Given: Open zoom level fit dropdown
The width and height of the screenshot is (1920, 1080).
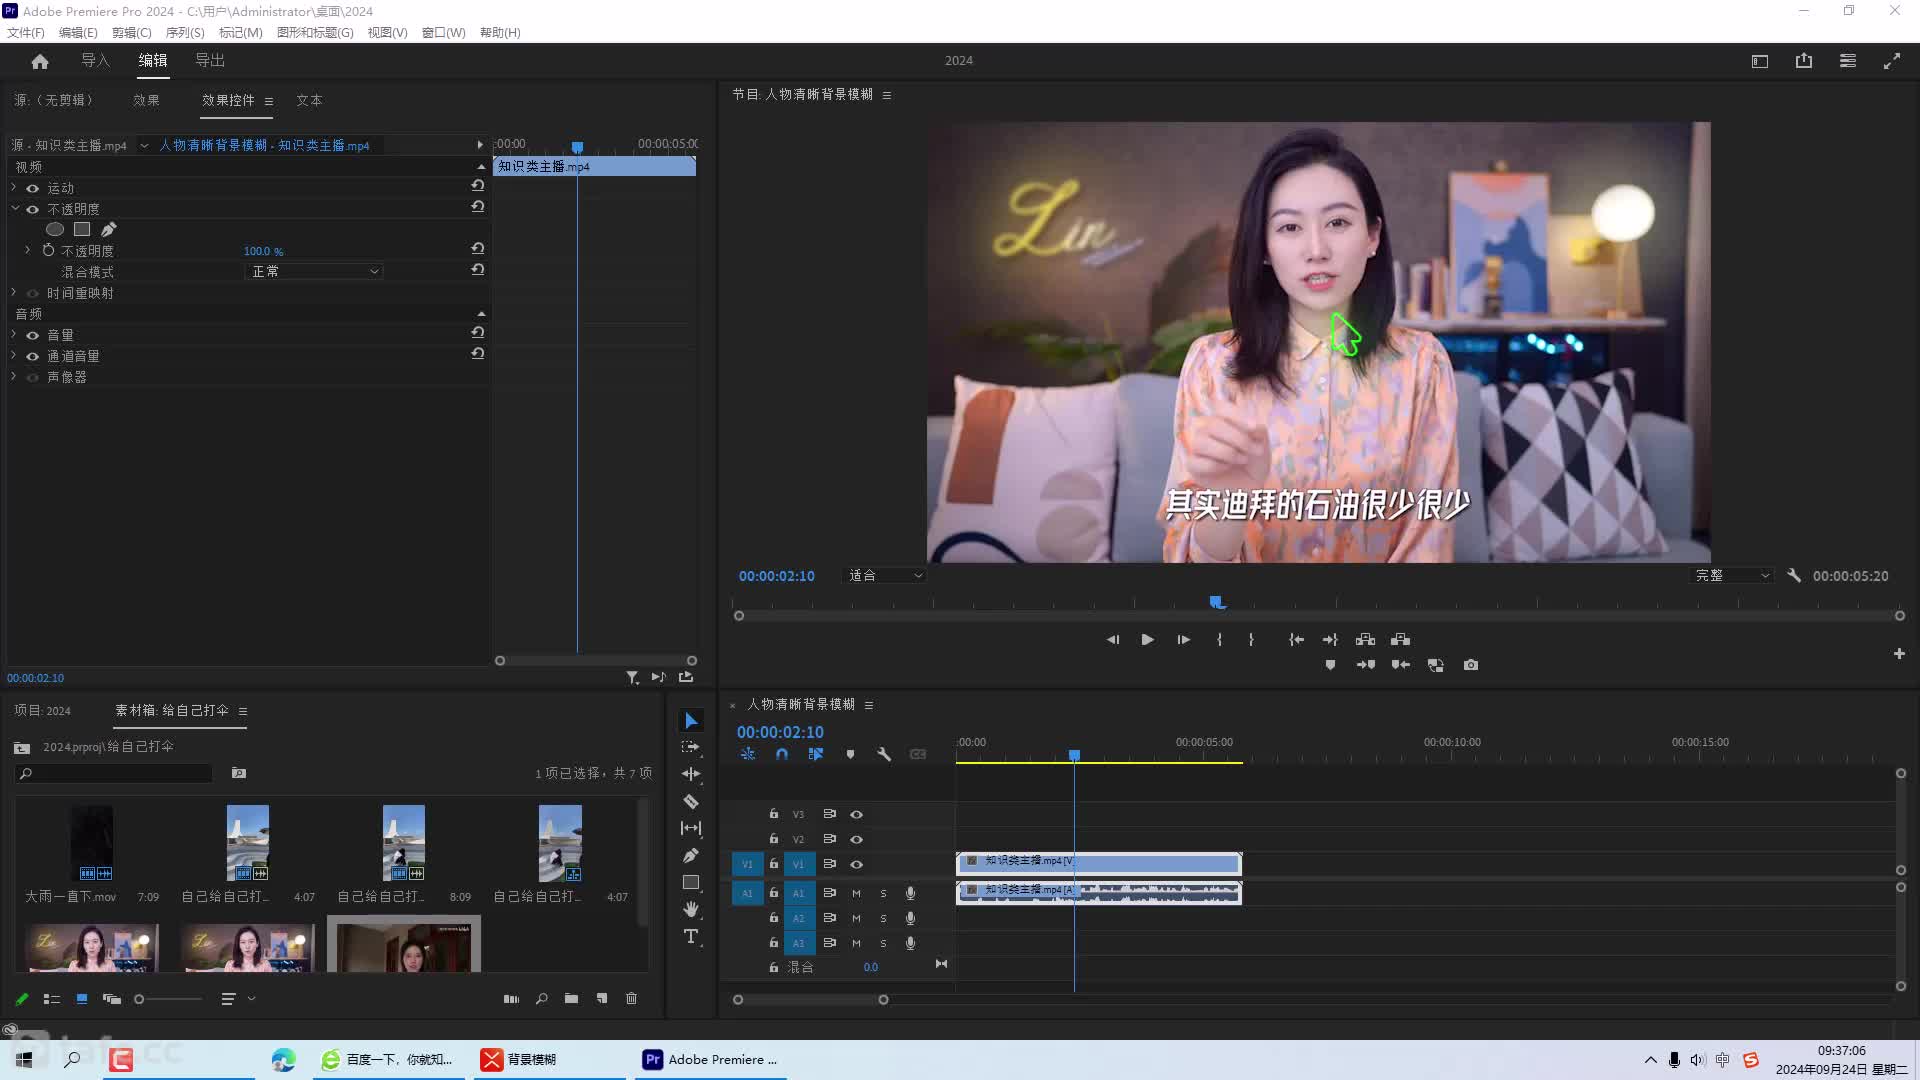Looking at the screenshot, I should 885,576.
